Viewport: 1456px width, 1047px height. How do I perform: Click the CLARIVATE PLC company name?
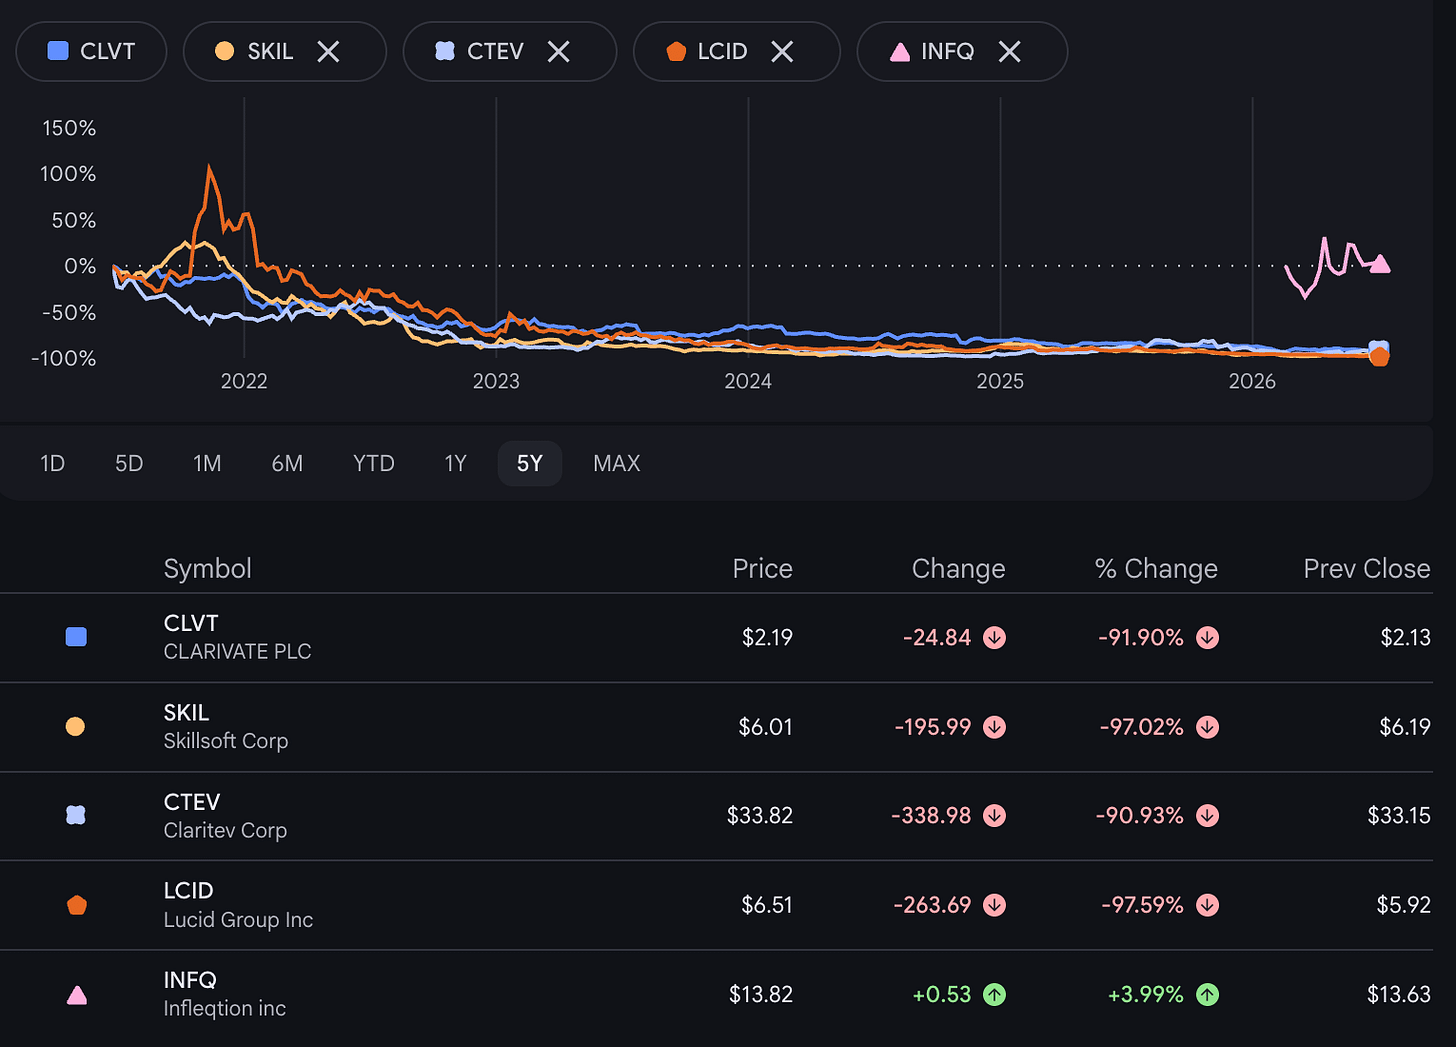click(x=238, y=651)
